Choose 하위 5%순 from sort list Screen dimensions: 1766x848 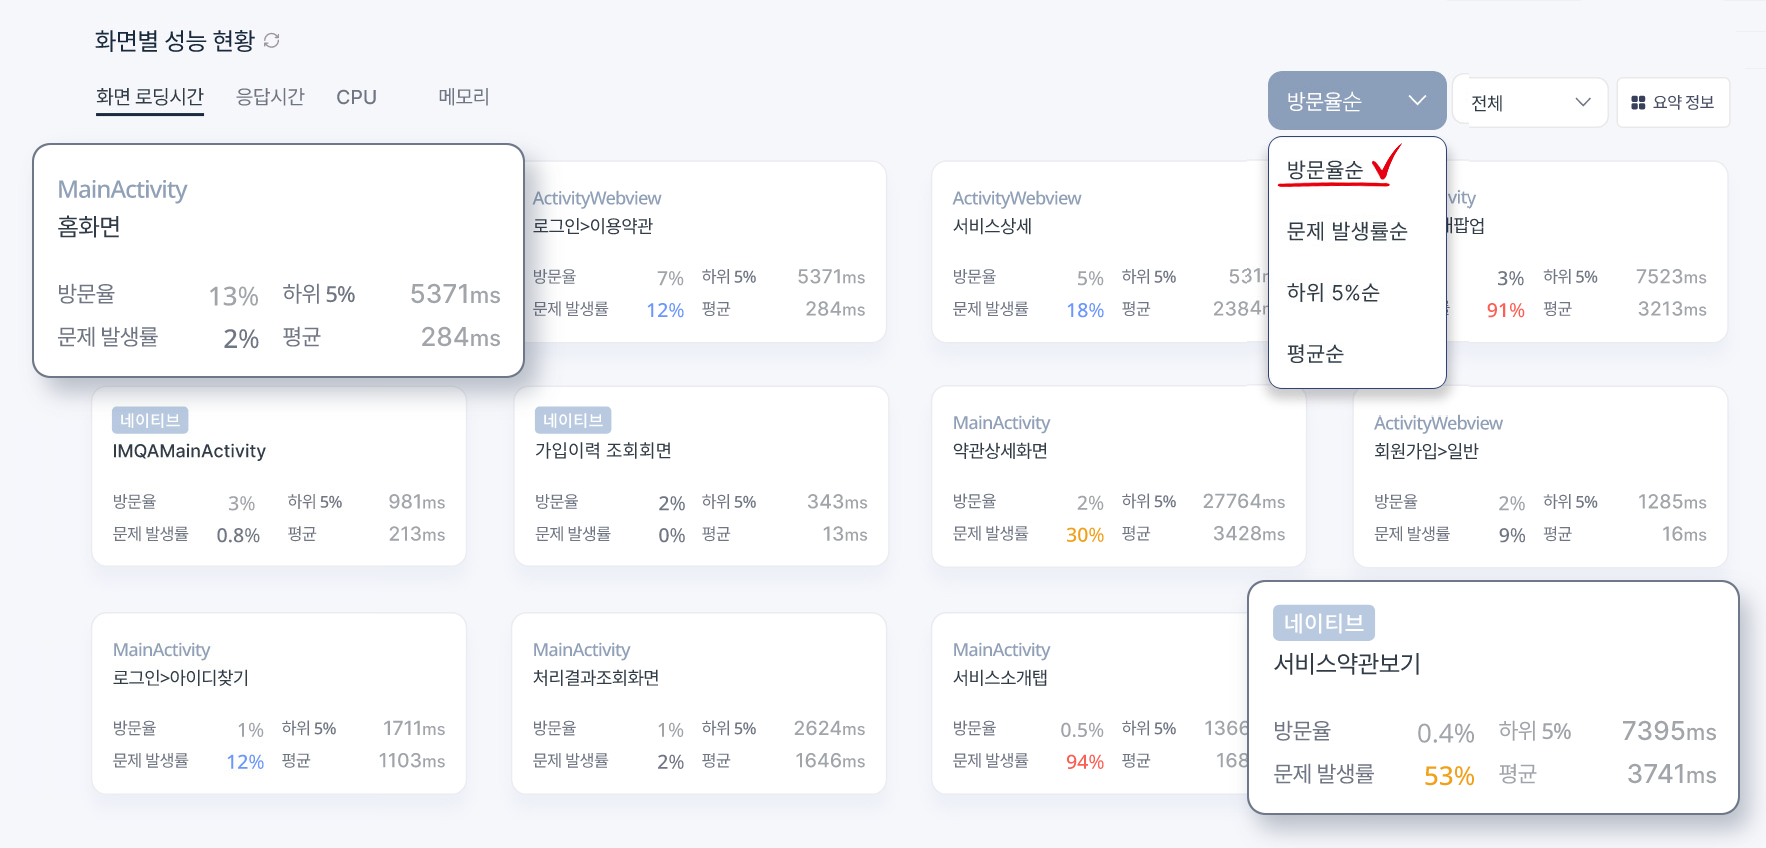point(1332,293)
